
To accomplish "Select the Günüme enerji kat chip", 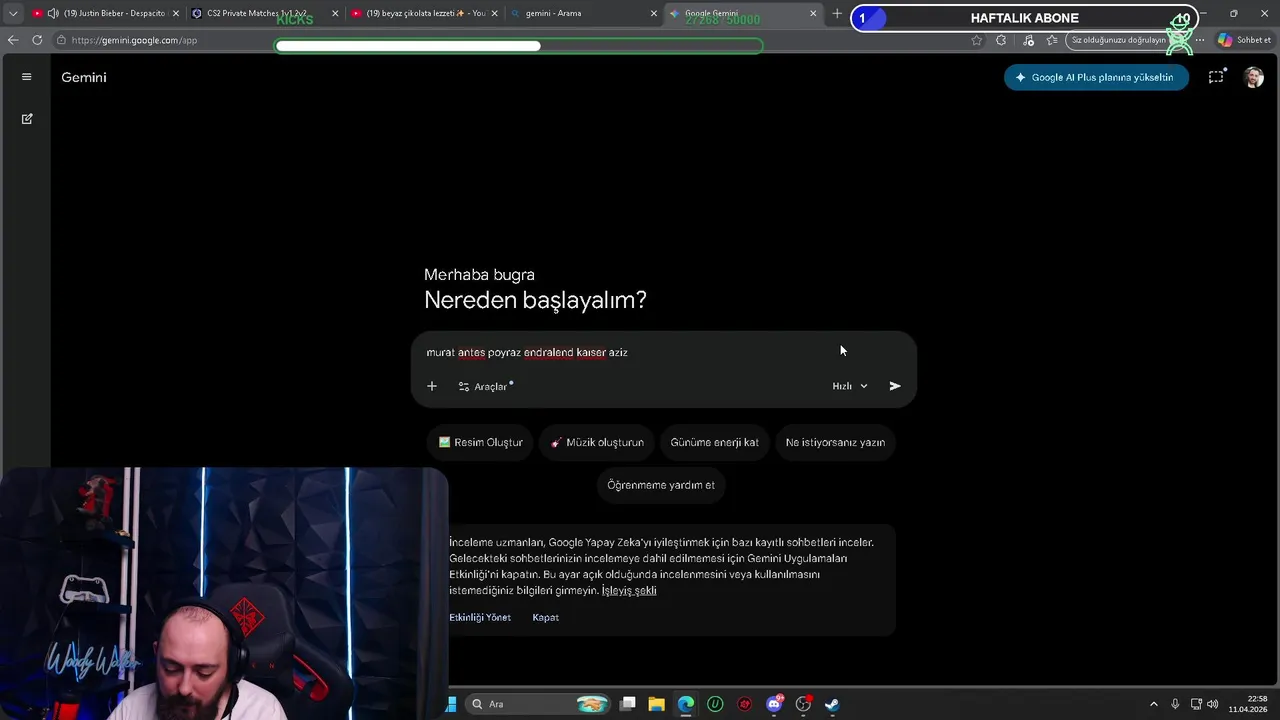I will point(714,442).
